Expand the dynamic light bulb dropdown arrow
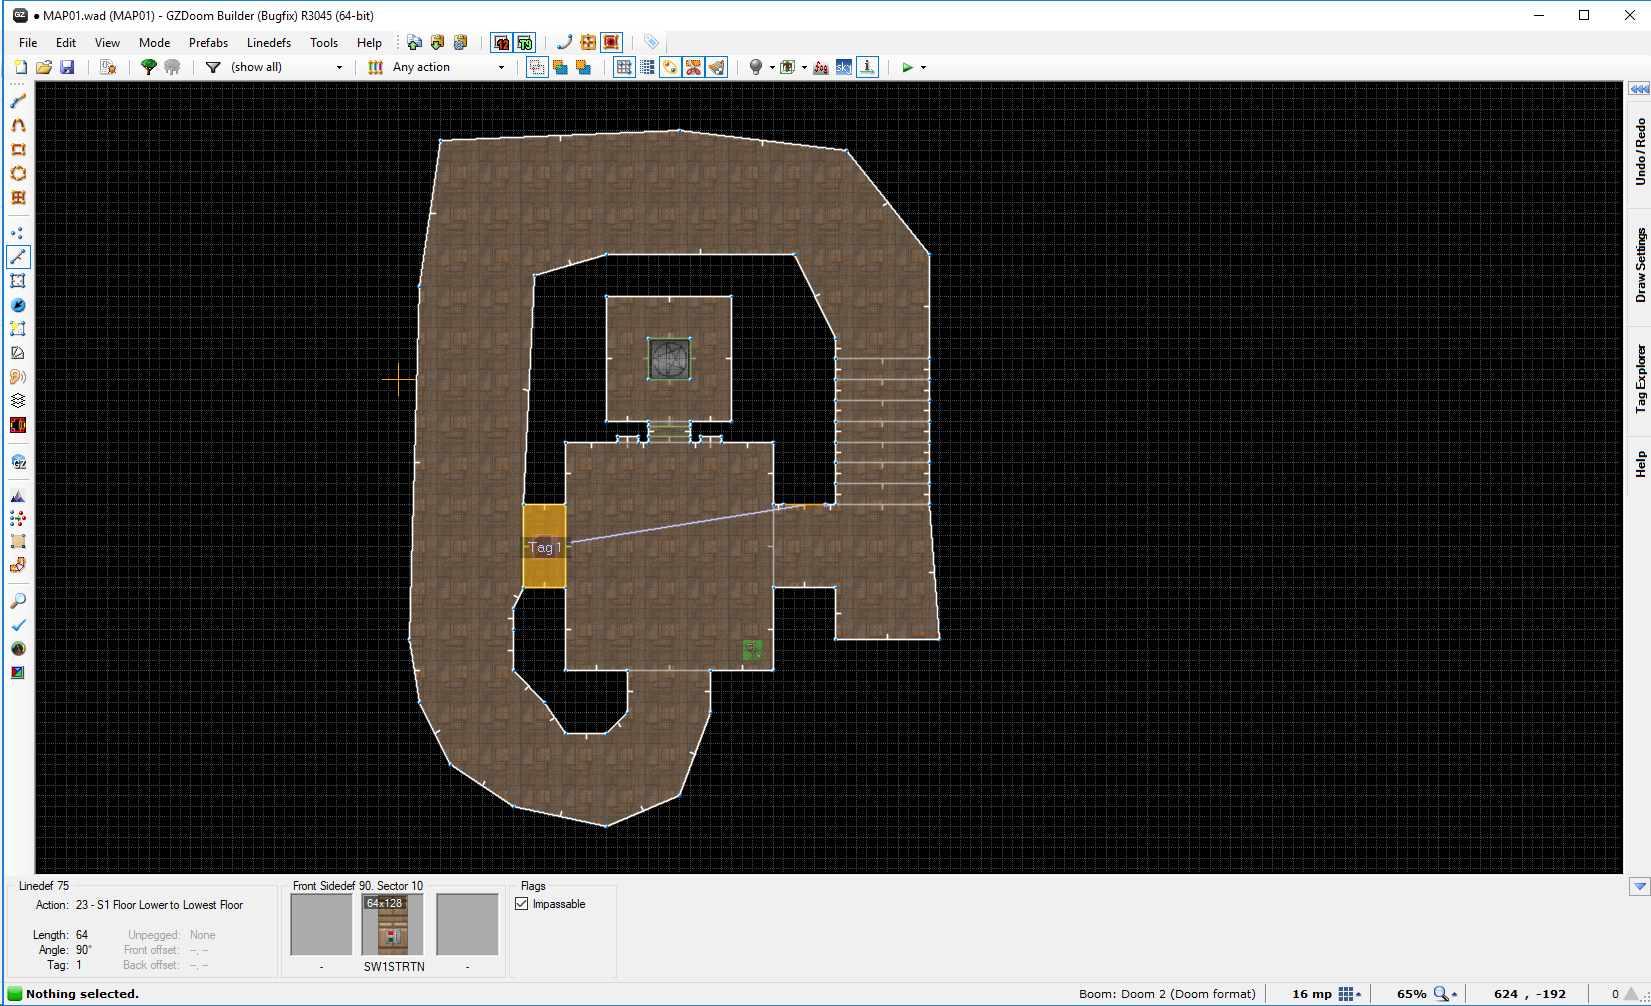 (772, 67)
